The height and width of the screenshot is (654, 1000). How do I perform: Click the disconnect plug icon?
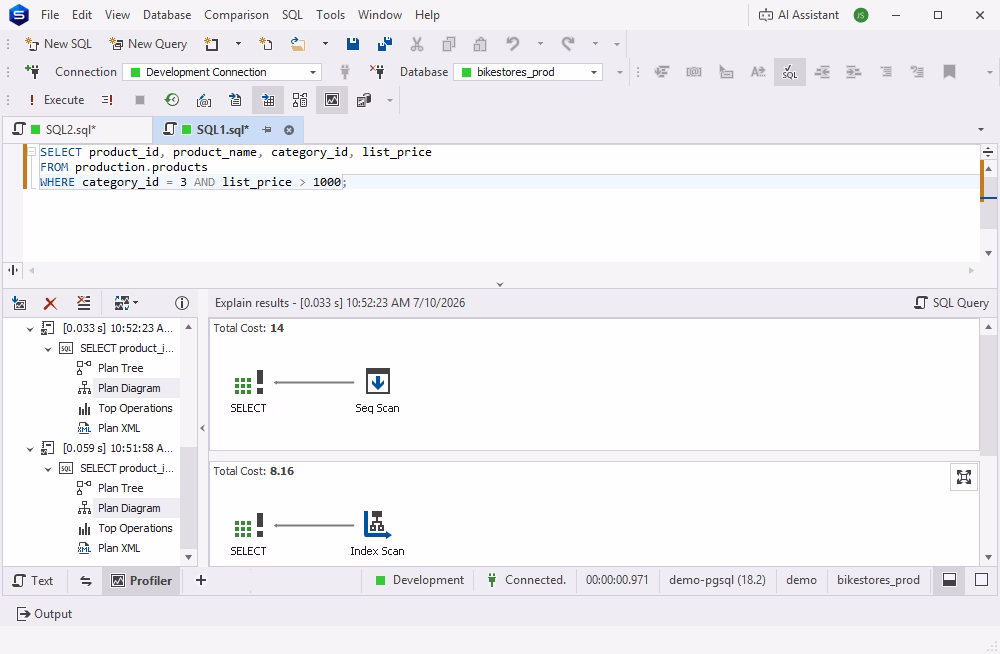(377, 72)
